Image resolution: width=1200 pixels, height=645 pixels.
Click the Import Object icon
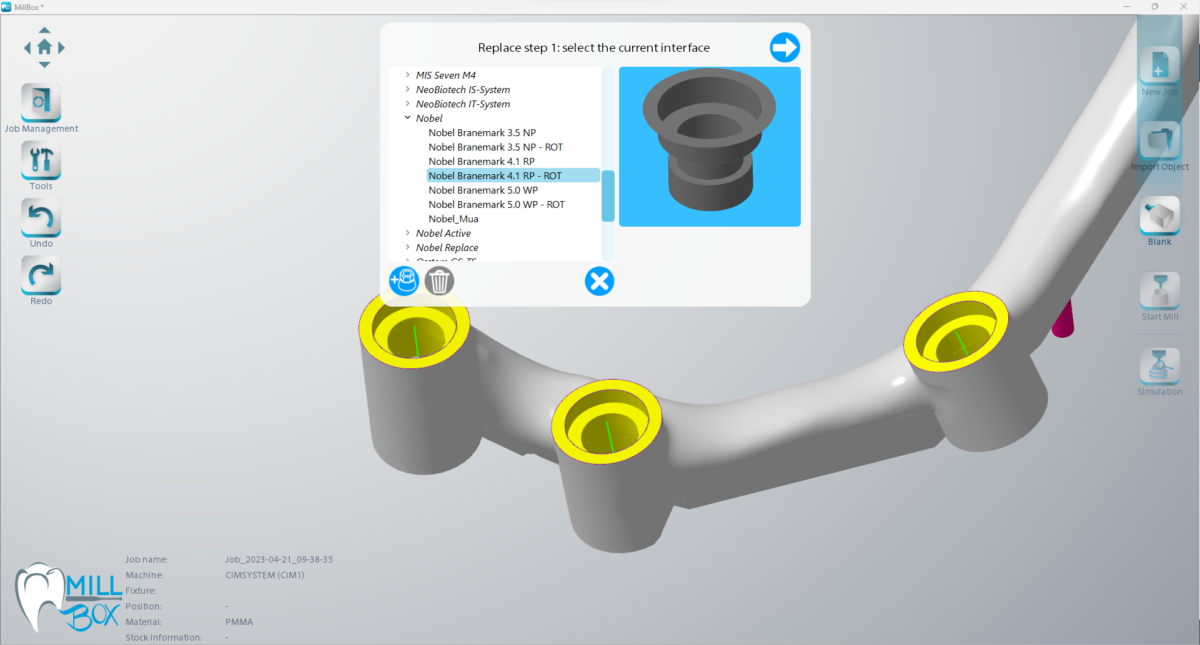1159,141
